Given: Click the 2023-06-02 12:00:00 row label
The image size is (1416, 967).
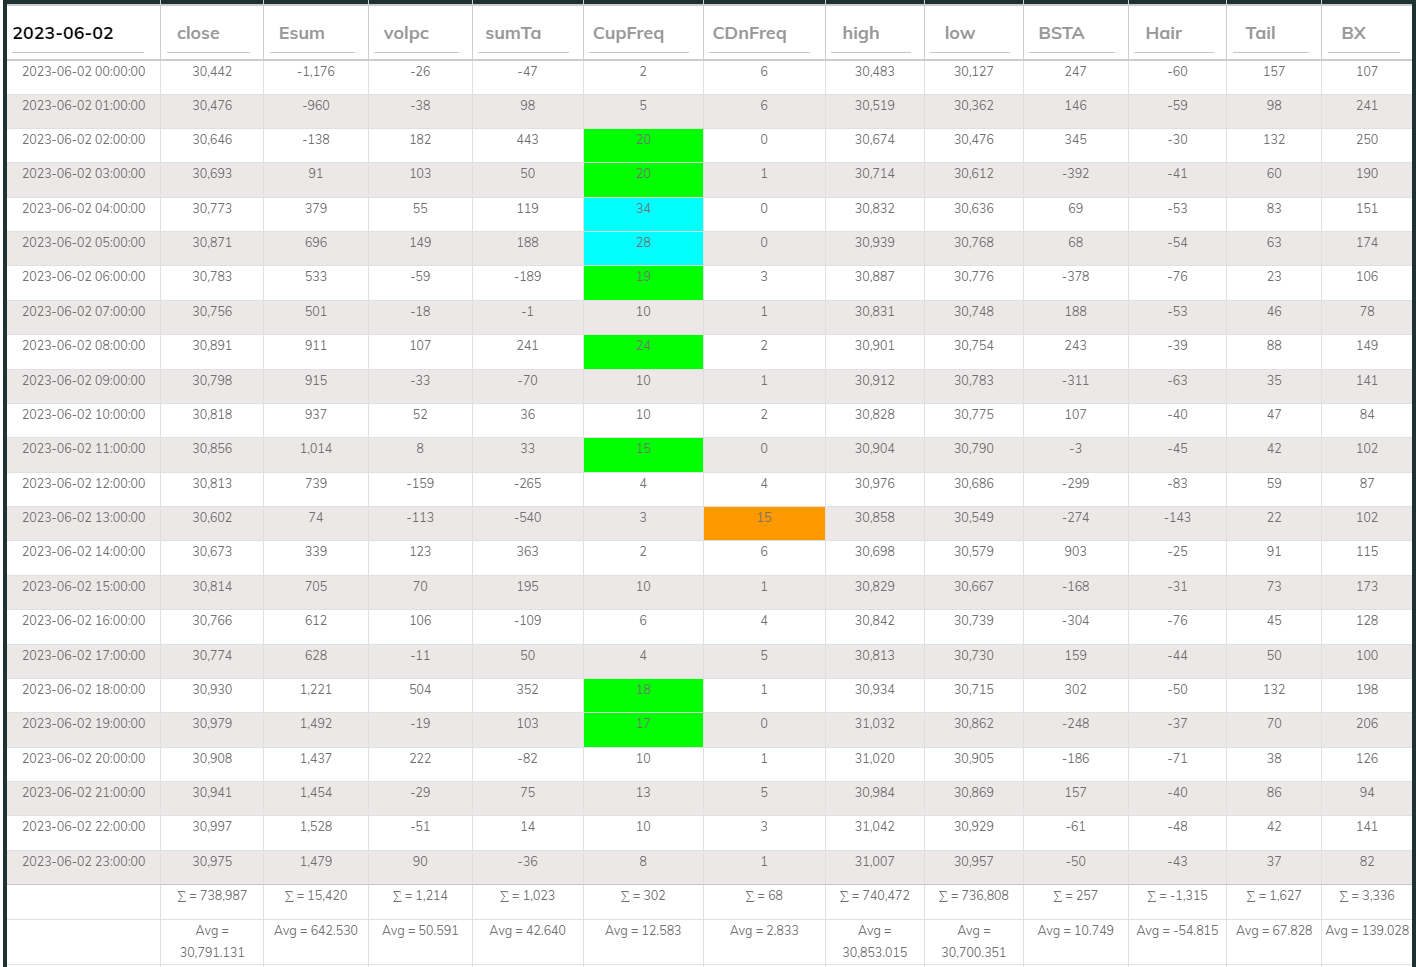Looking at the screenshot, I should (82, 483).
